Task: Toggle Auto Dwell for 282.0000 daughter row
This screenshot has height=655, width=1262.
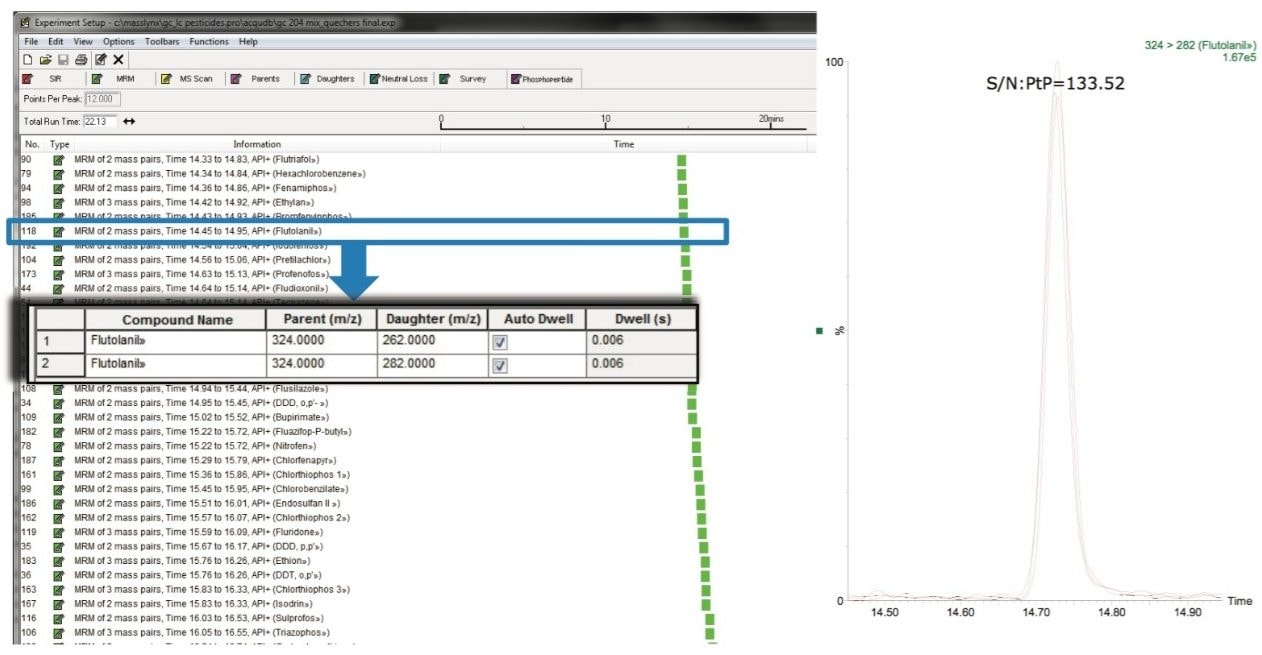Action: tap(501, 365)
